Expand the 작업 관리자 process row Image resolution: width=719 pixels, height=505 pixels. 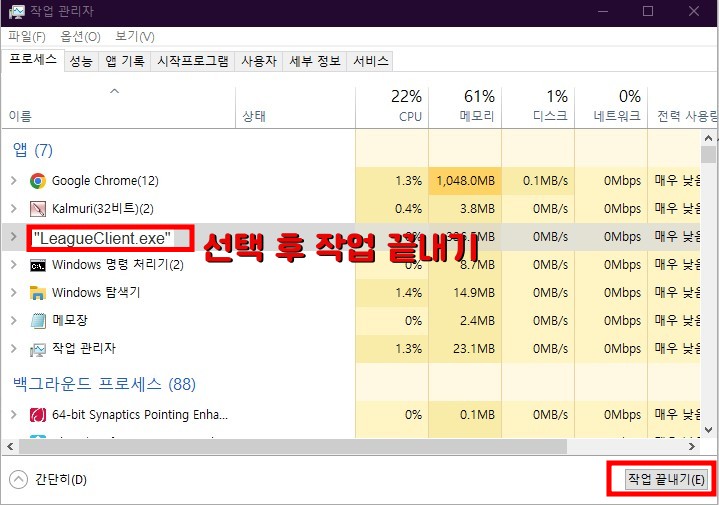pyautogui.click(x=14, y=349)
